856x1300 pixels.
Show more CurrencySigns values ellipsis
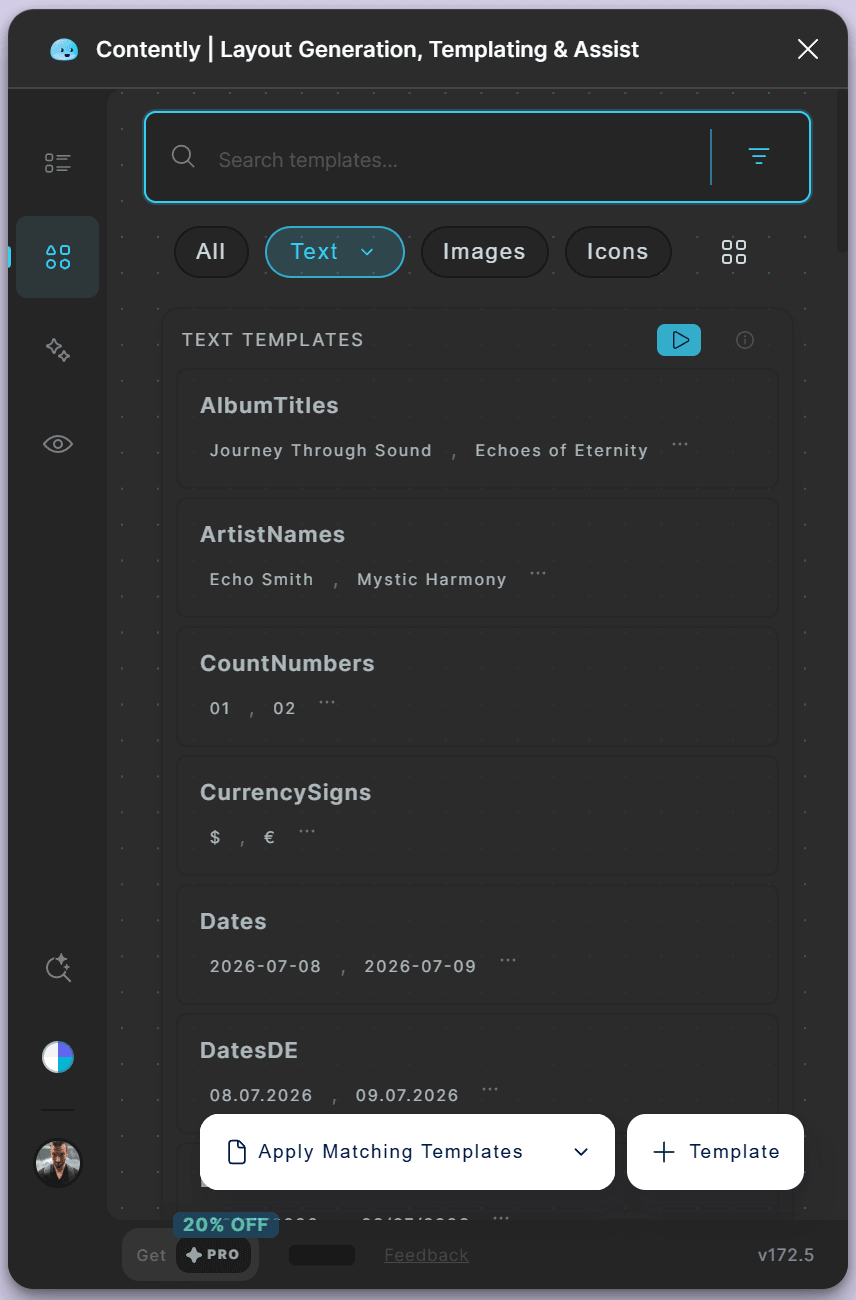coord(307,831)
